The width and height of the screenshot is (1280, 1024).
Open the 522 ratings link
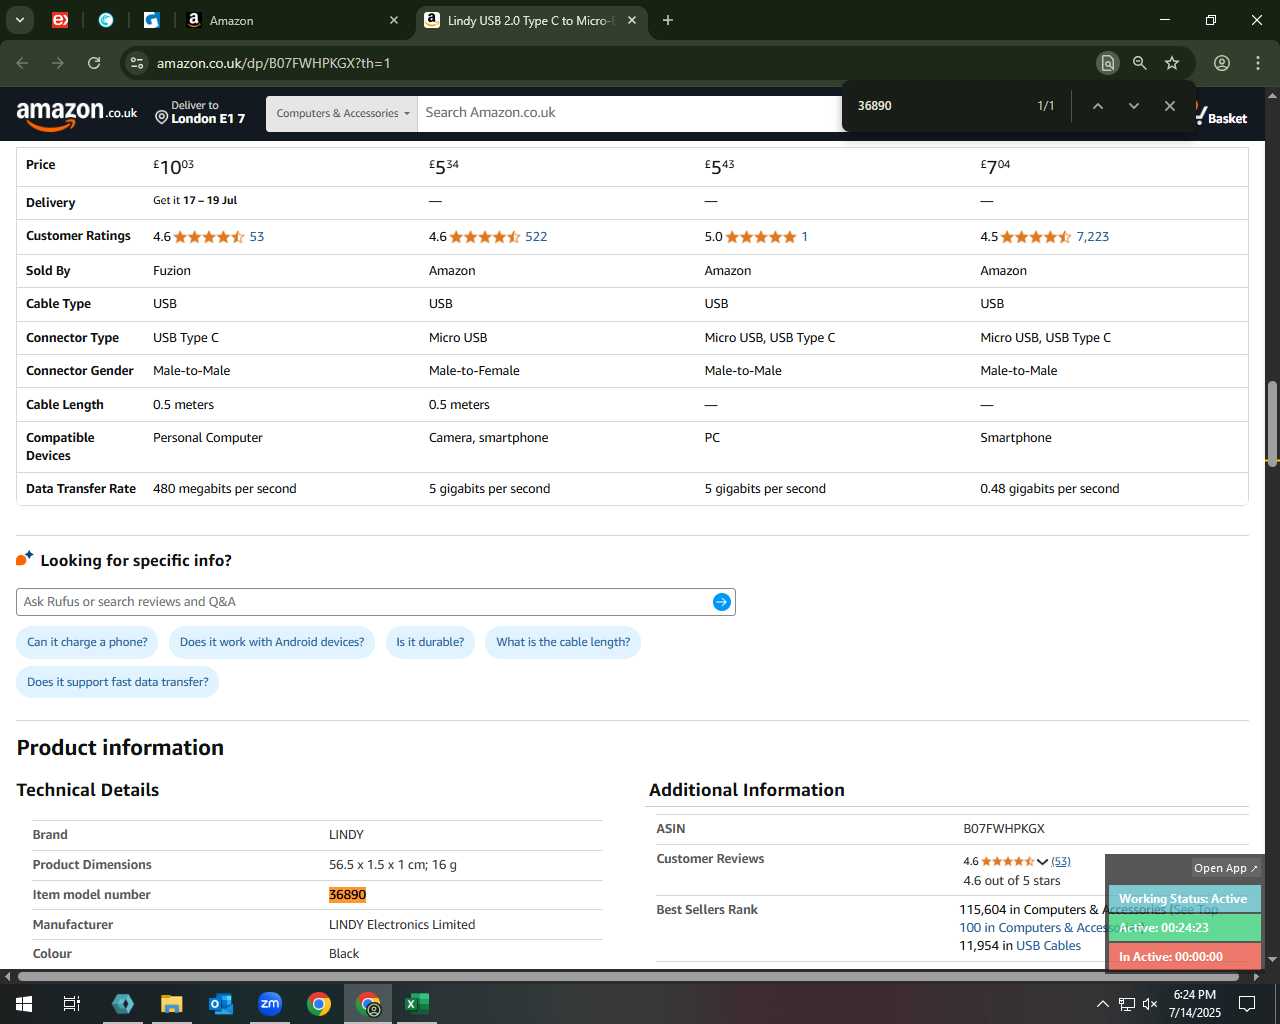[536, 237]
